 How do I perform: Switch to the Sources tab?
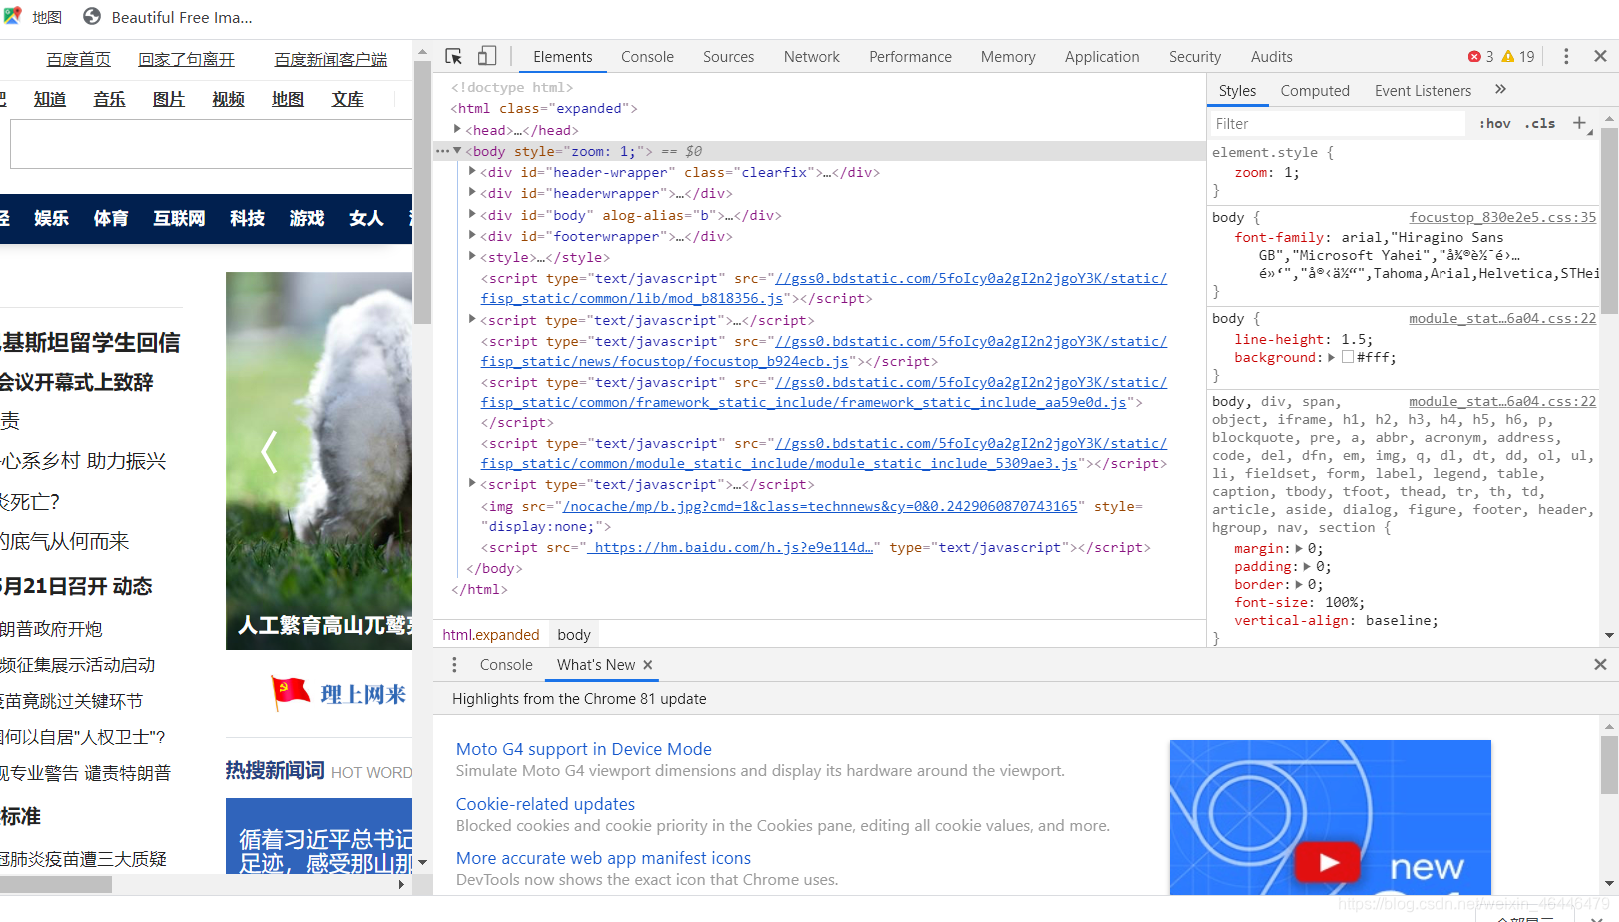[x=728, y=57]
